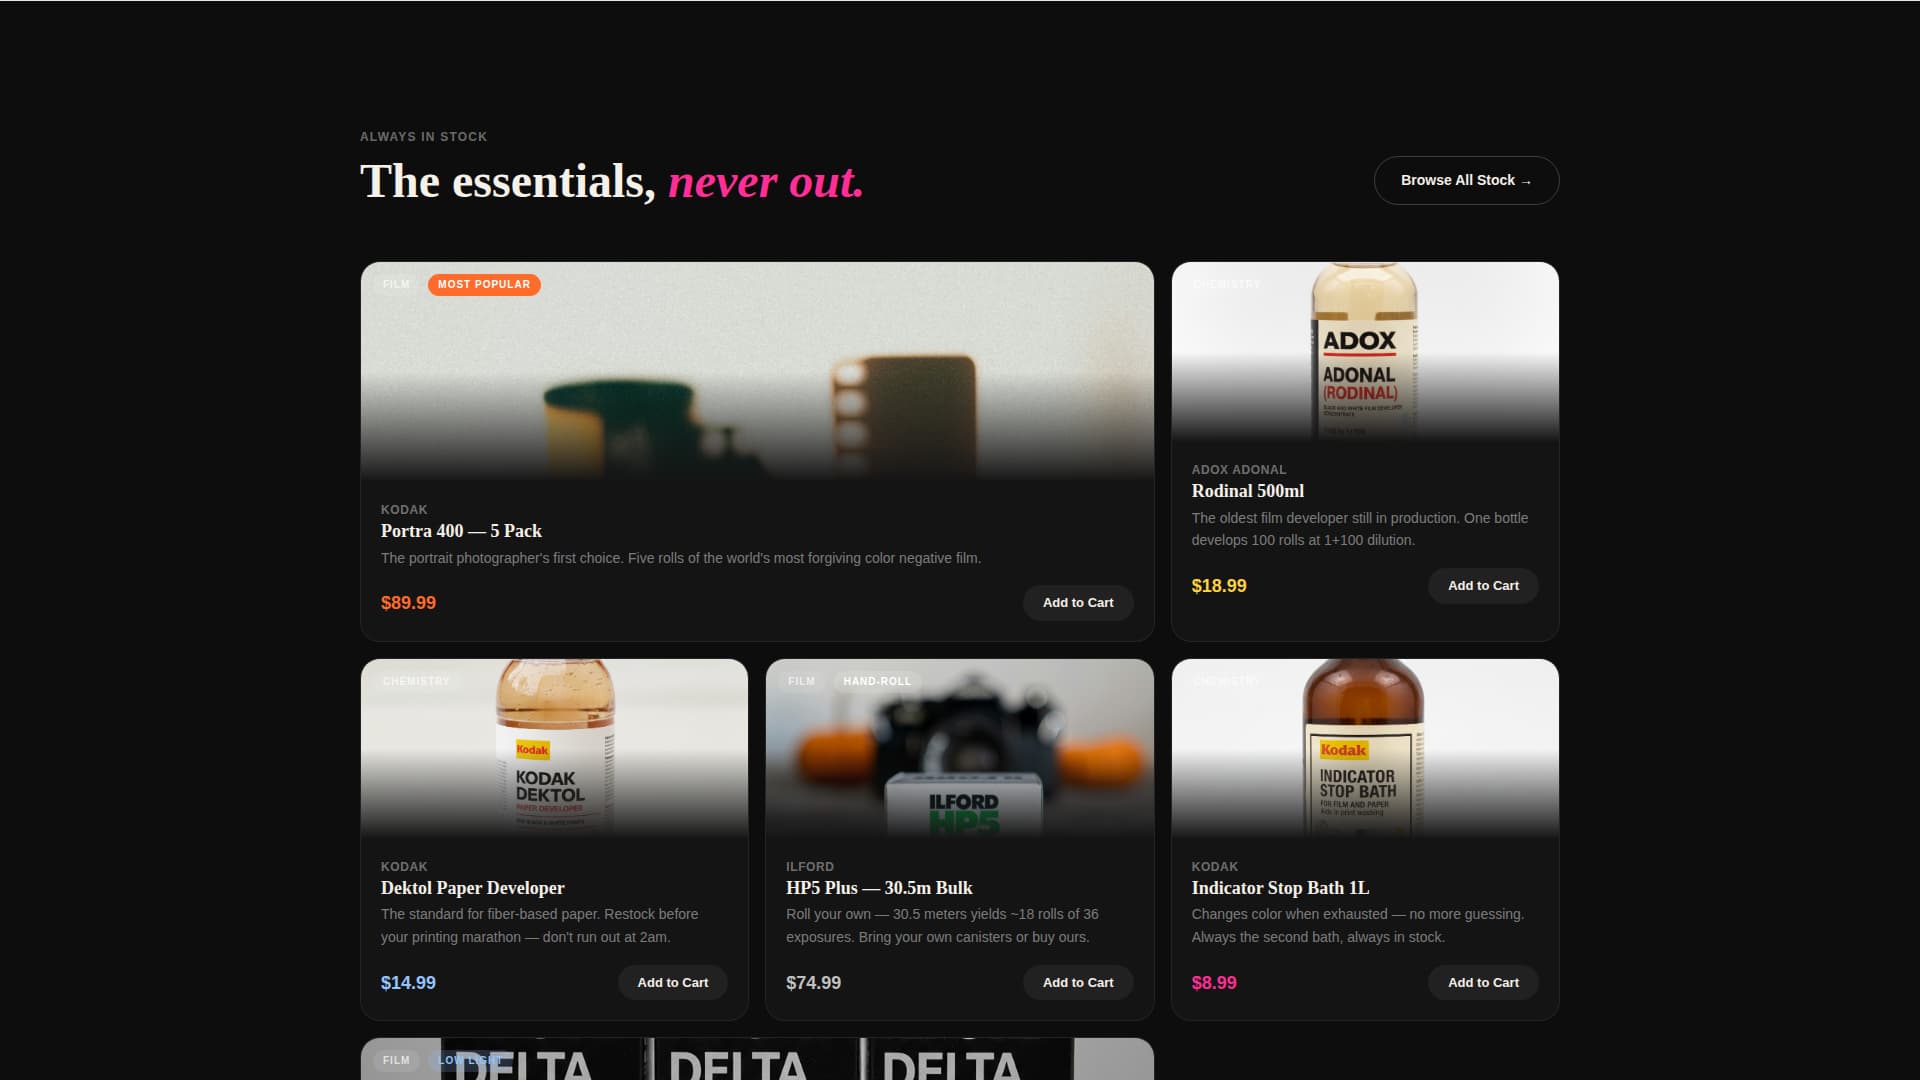Click the $14.99 price
The image size is (1920, 1080).
pyautogui.click(x=408, y=983)
